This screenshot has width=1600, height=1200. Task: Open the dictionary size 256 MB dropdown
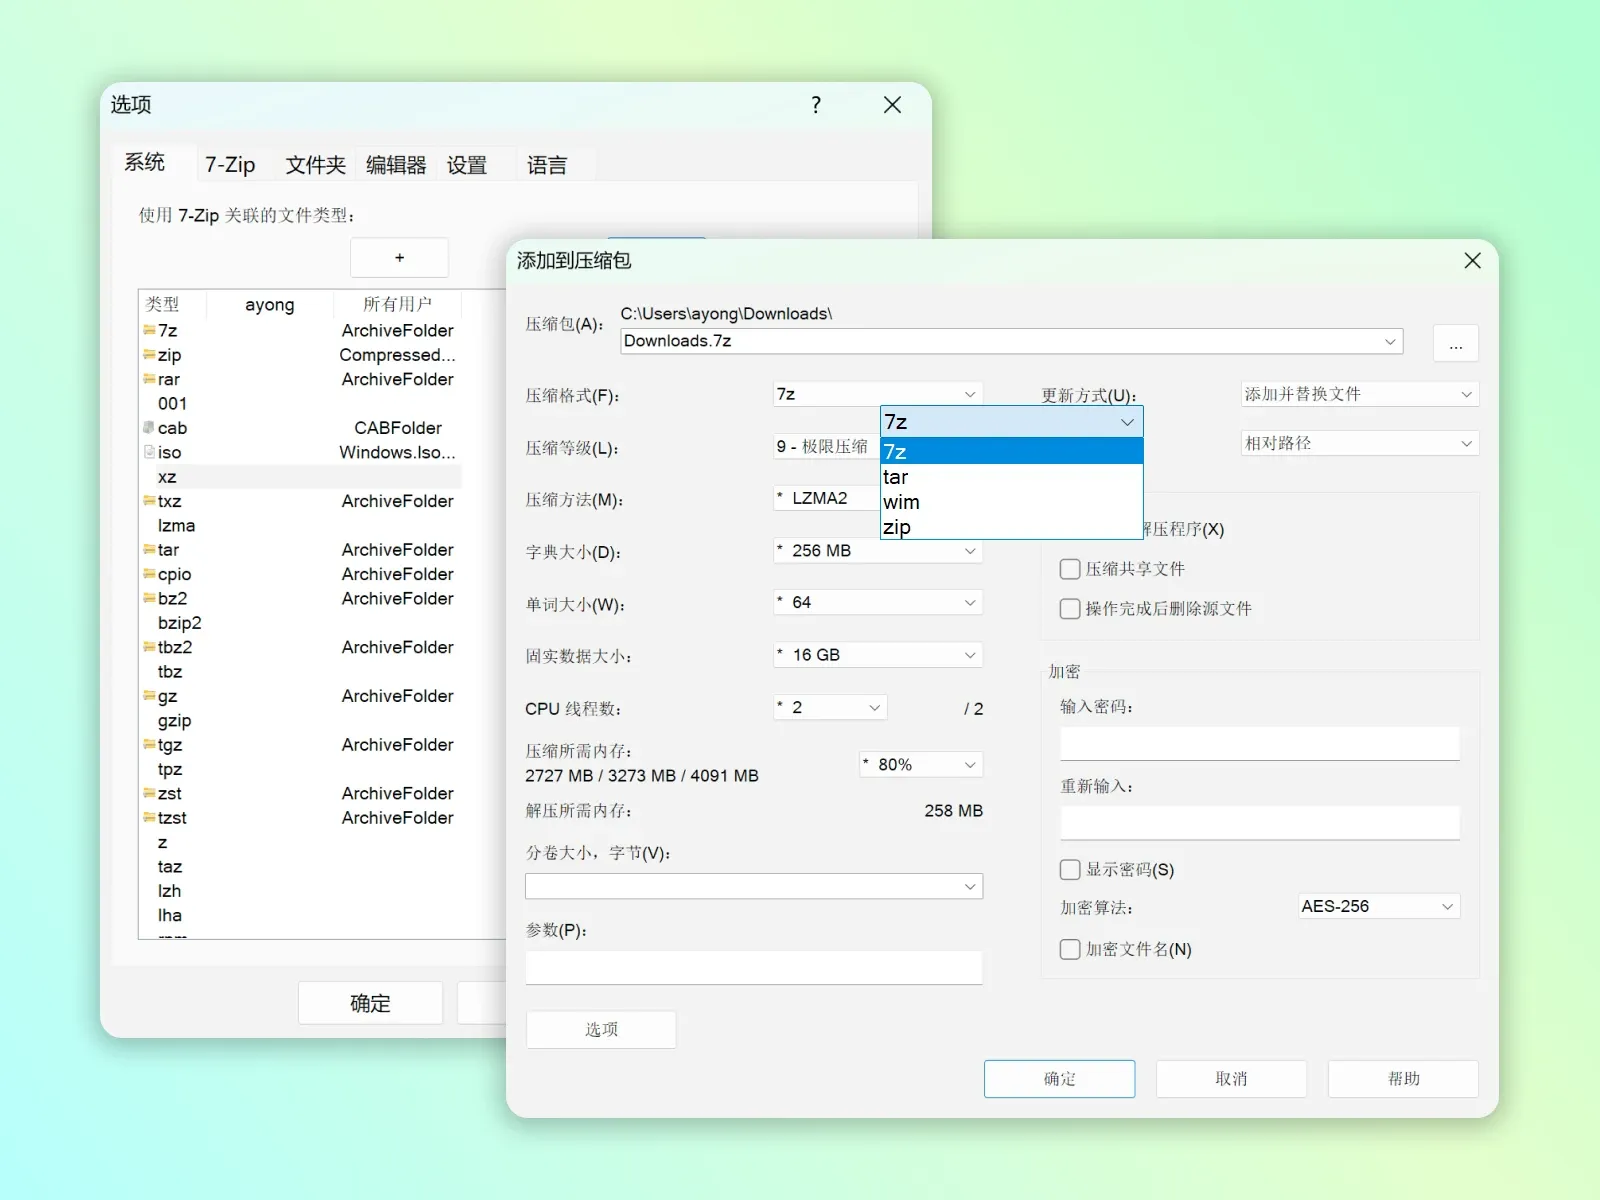pos(878,551)
